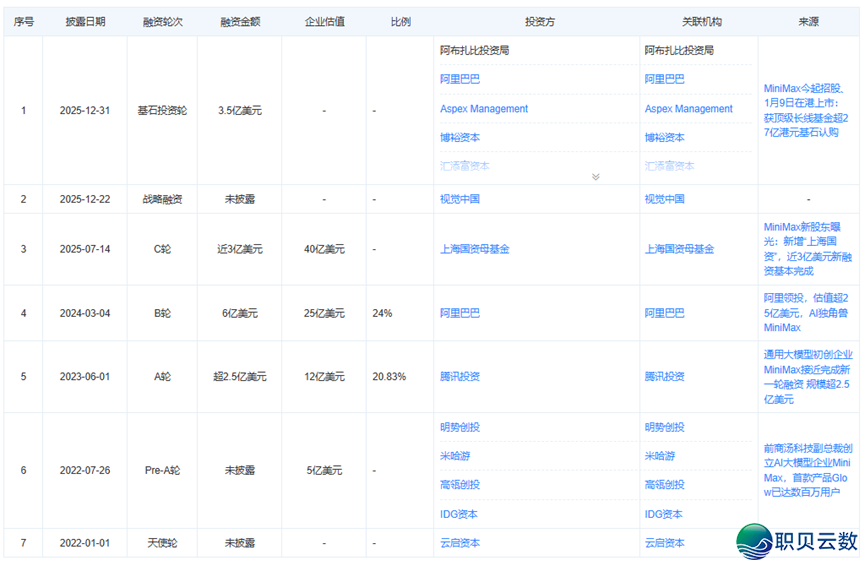Open the '前商汤科技副总裁' source article
This screenshot has height=566, width=865.
[x=808, y=470]
